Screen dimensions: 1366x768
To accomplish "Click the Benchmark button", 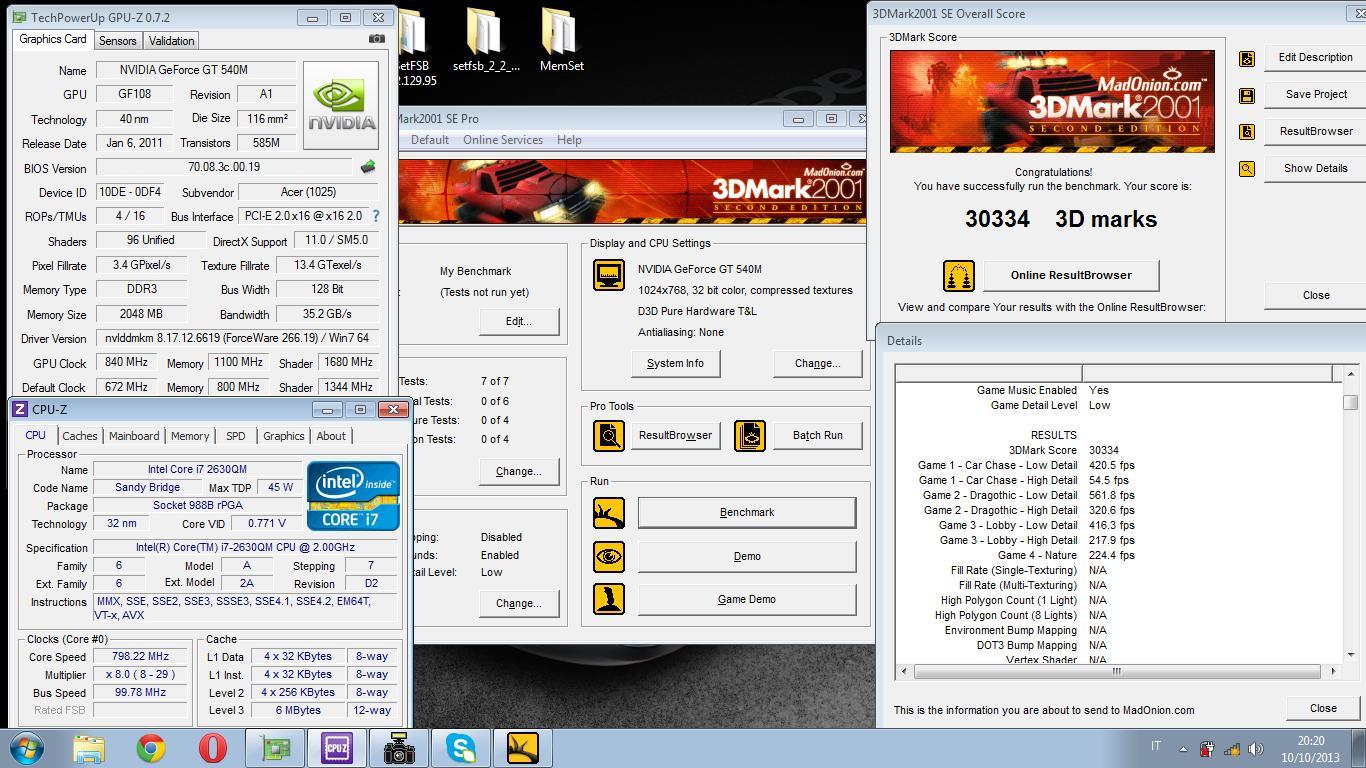I will [747, 512].
